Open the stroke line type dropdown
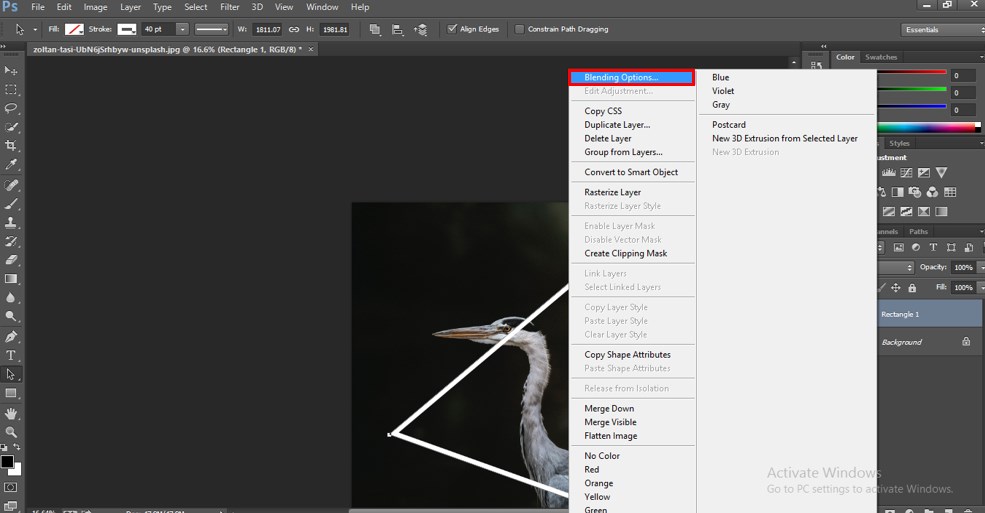Screen dimensions: 985x513 212,30
